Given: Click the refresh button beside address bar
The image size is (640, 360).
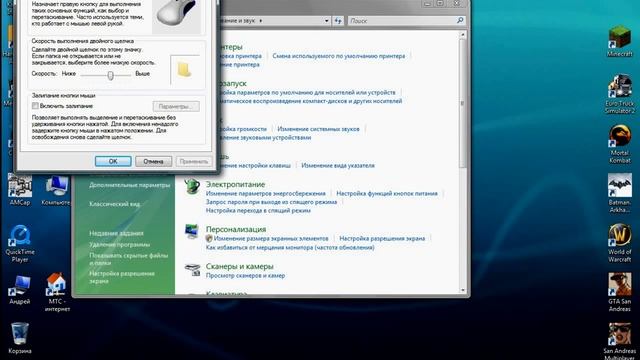Looking at the screenshot, I should pos(338,20).
